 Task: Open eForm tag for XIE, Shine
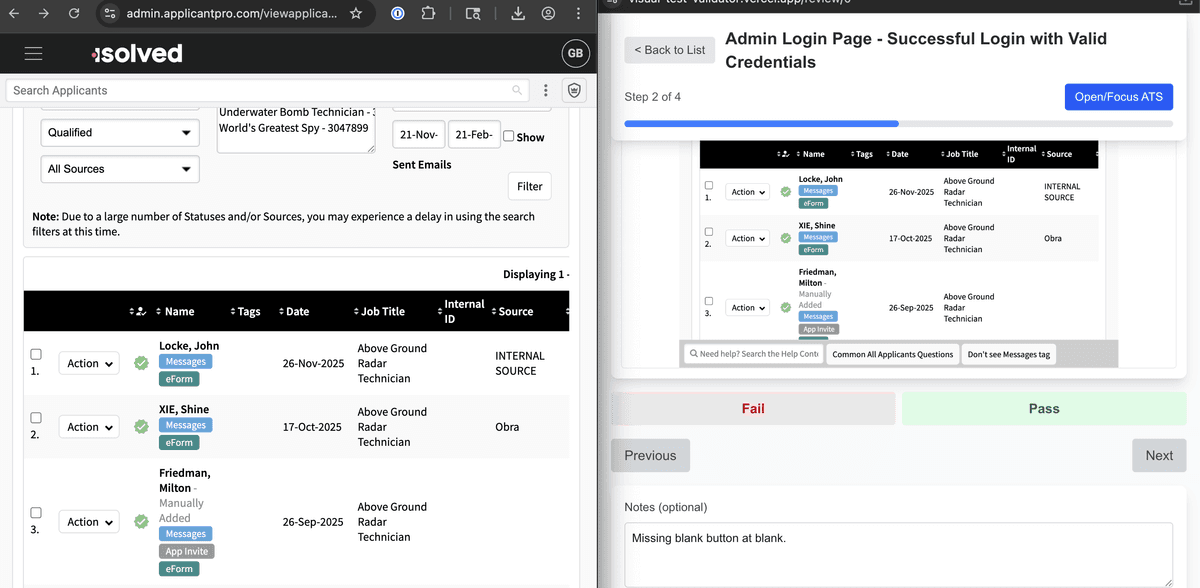pos(179,442)
